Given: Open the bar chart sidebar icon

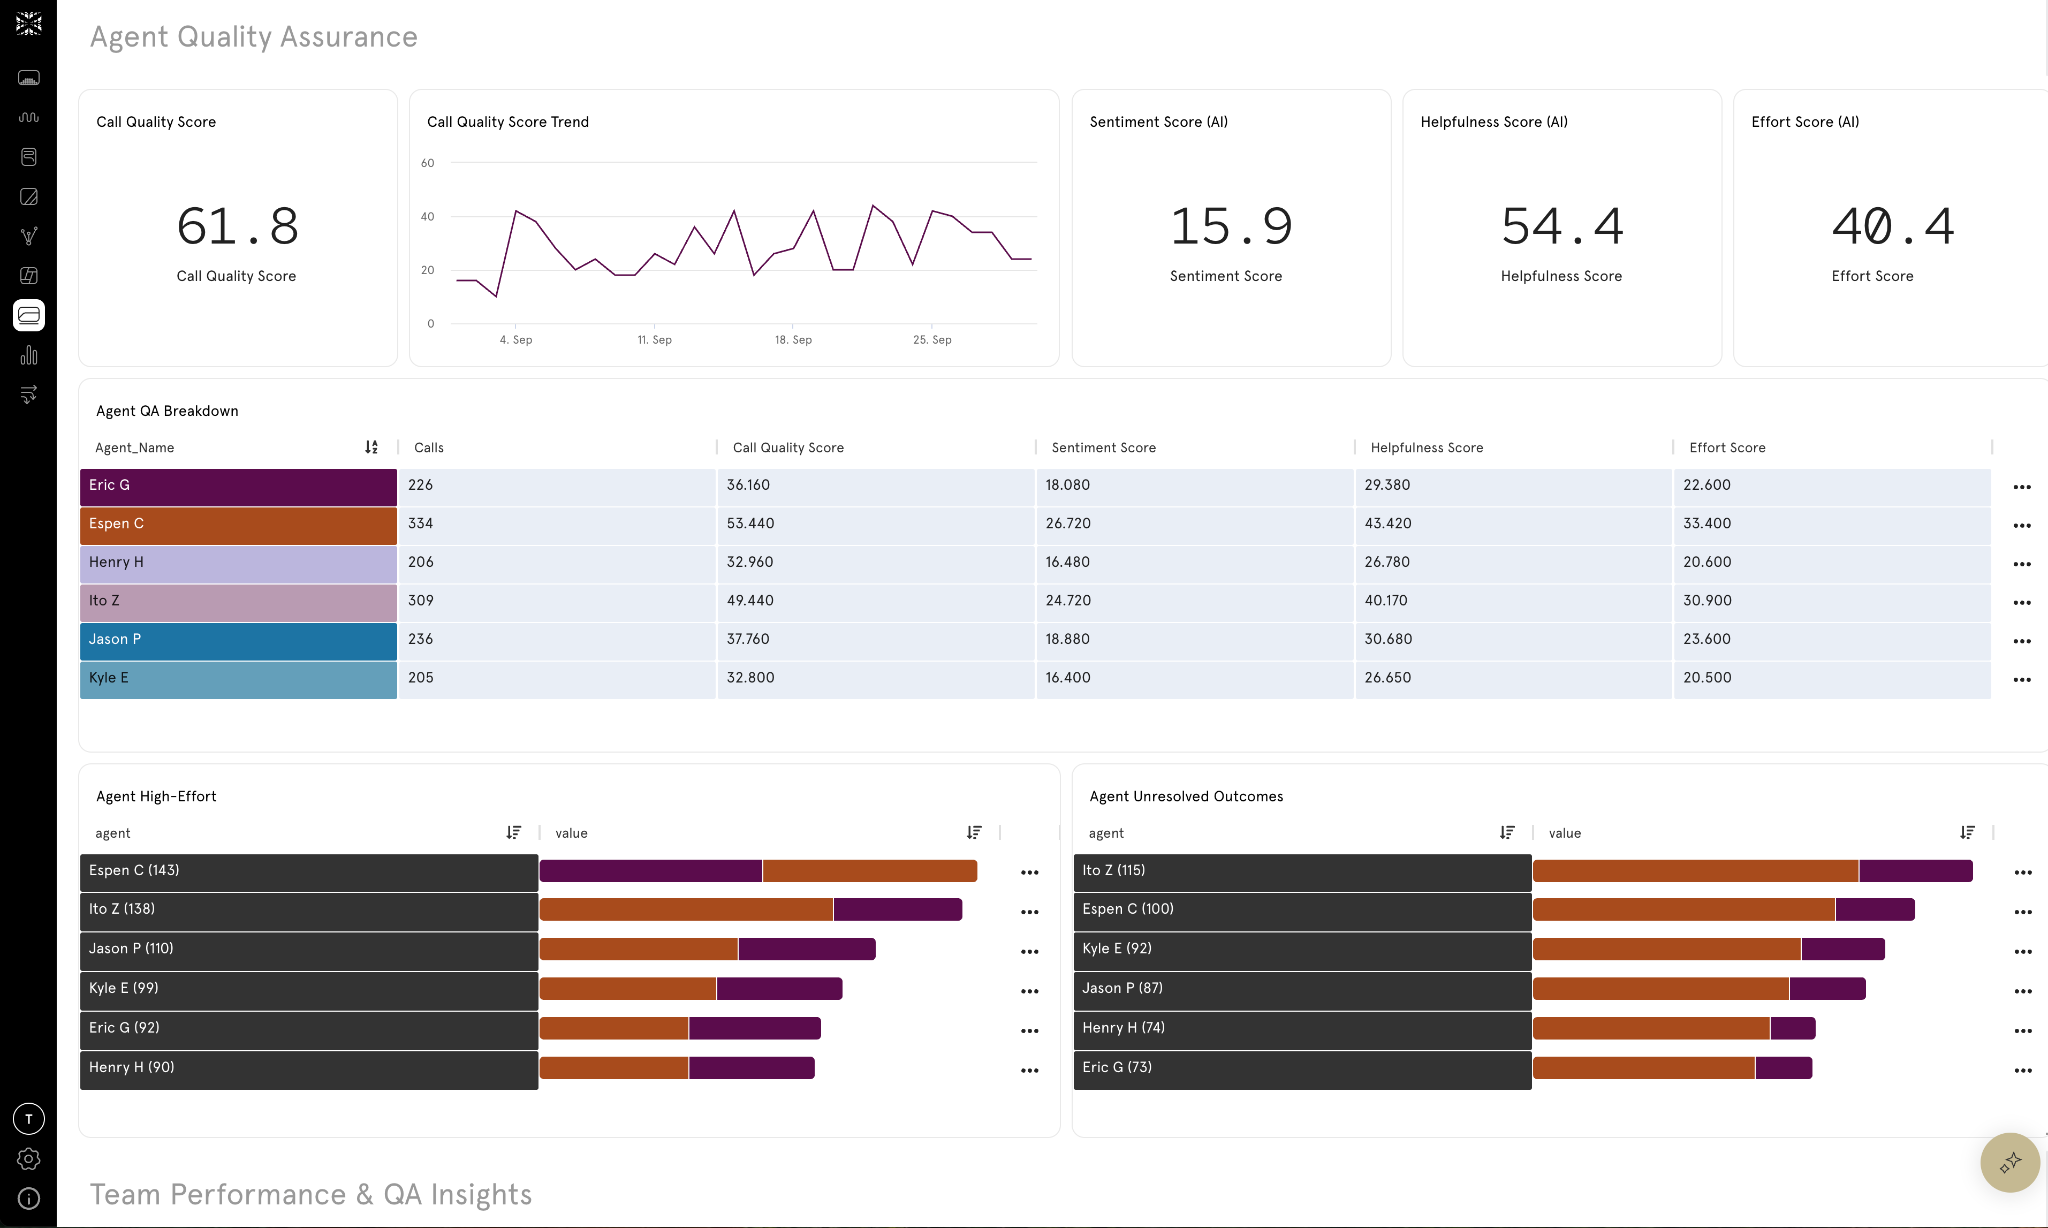Looking at the screenshot, I should point(29,355).
